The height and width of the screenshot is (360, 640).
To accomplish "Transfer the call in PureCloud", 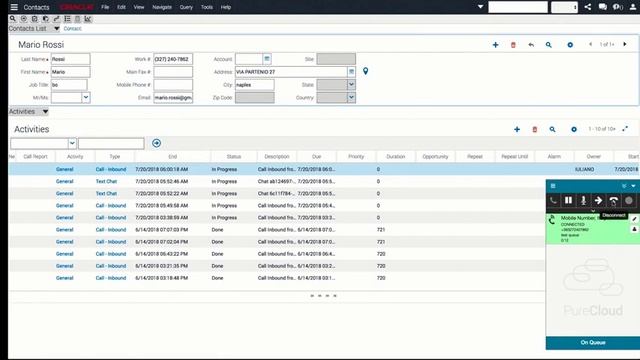I will pyautogui.click(x=598, y=200).
